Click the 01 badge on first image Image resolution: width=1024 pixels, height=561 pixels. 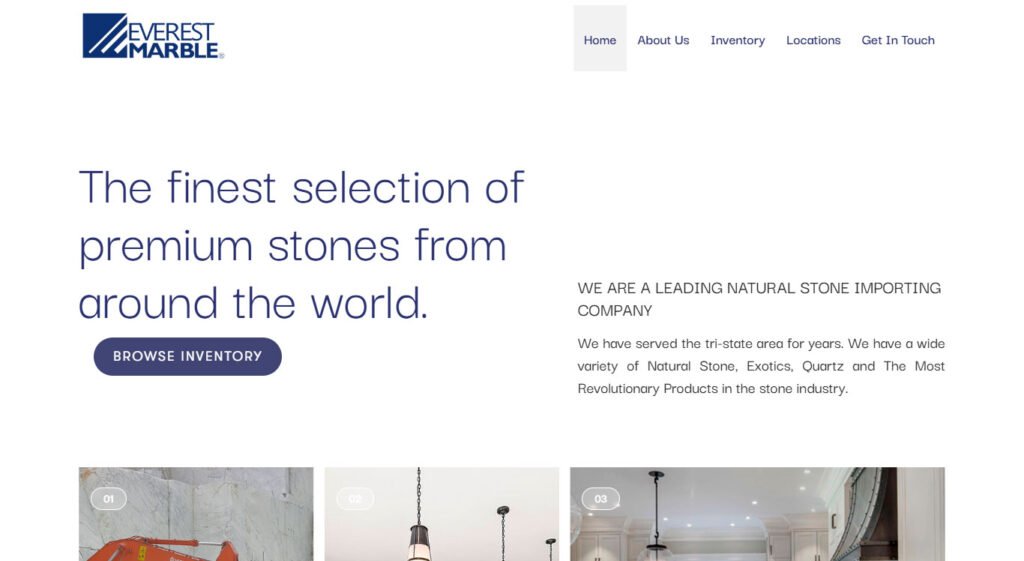tap(108, 498)
